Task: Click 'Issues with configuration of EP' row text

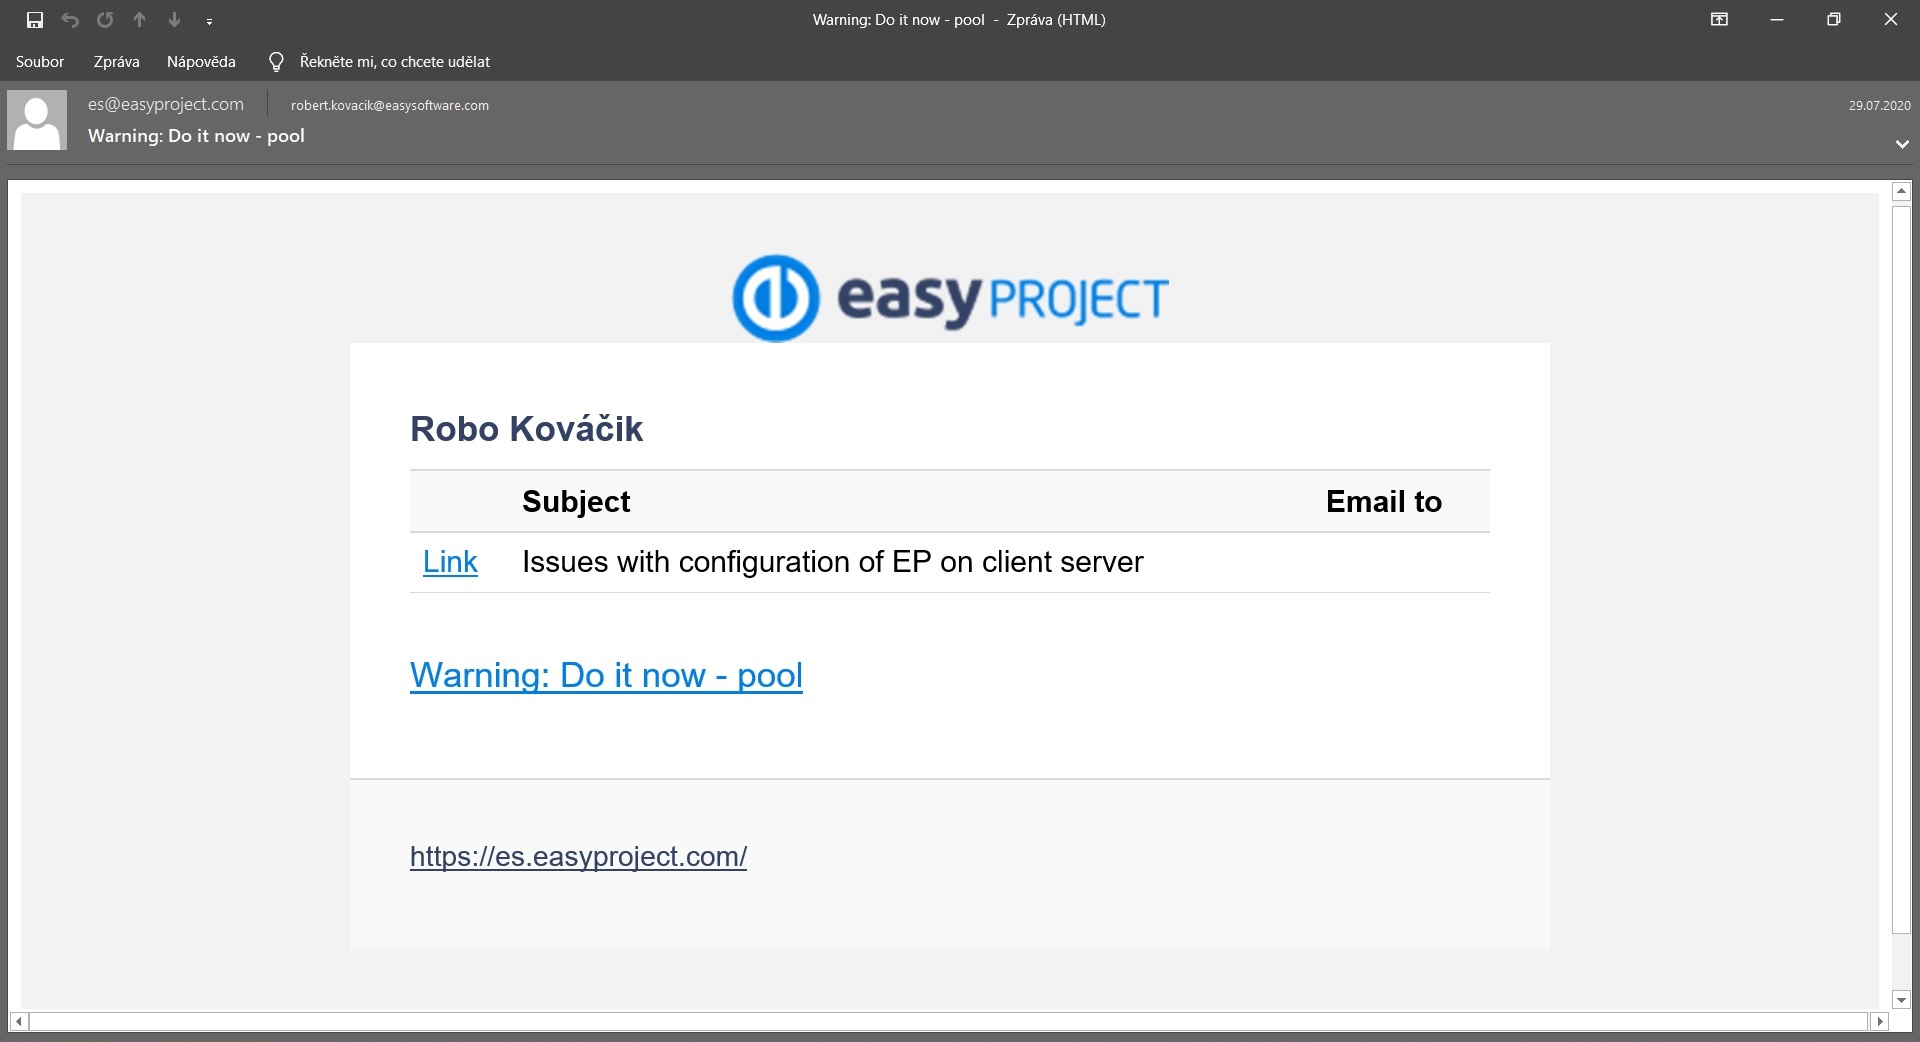Action: [x=832, y=561]
